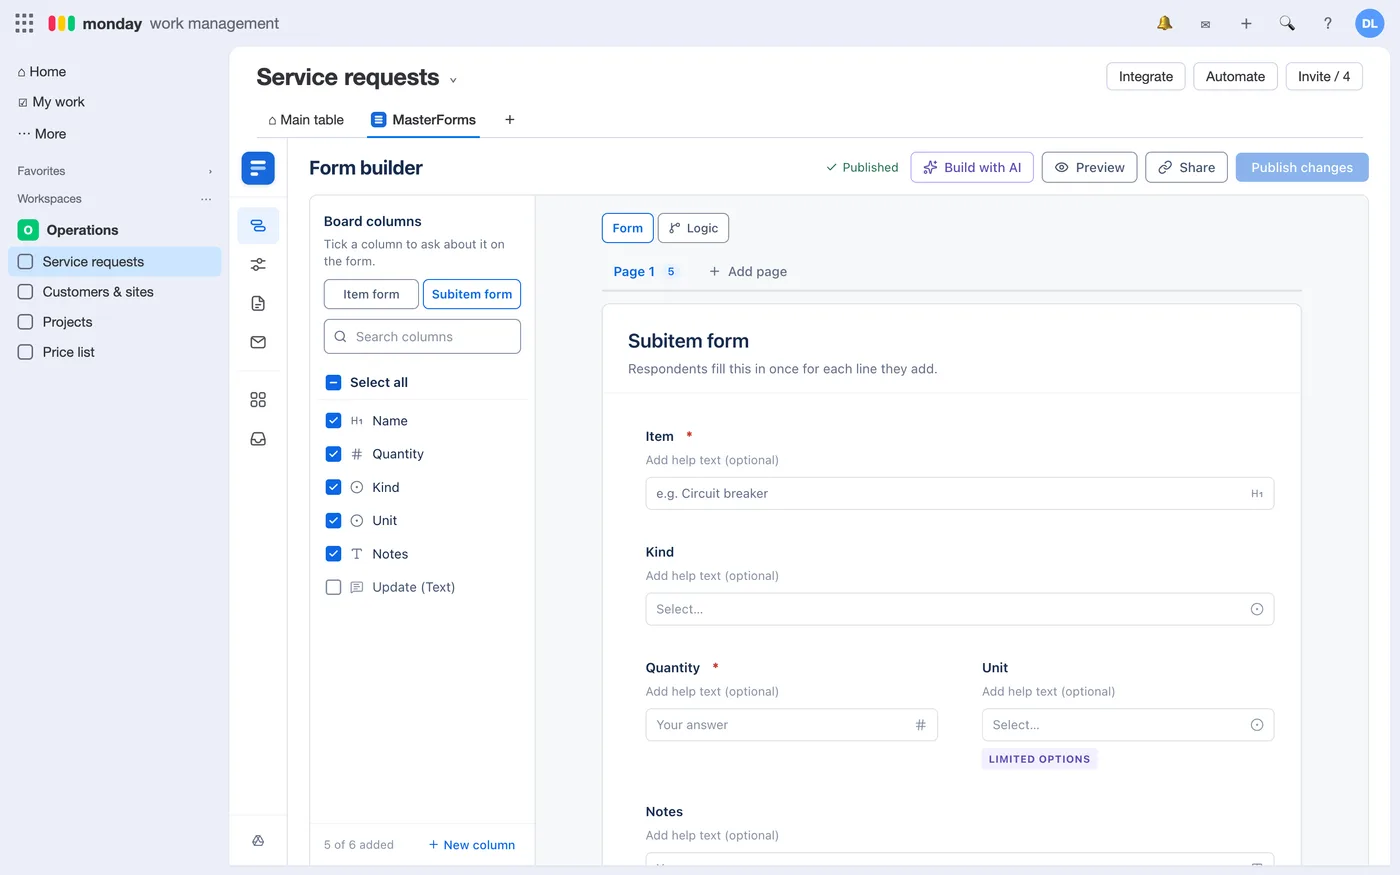
Task: Open the apps grid menu
Action: point(24,23)
